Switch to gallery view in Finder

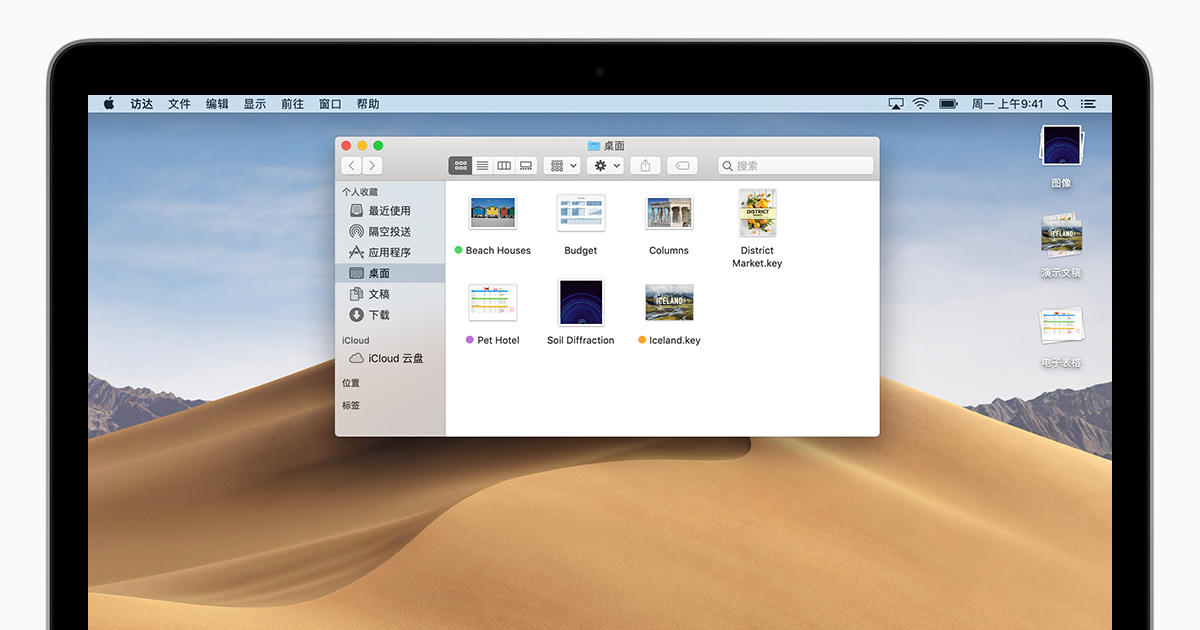click(526, 166)
